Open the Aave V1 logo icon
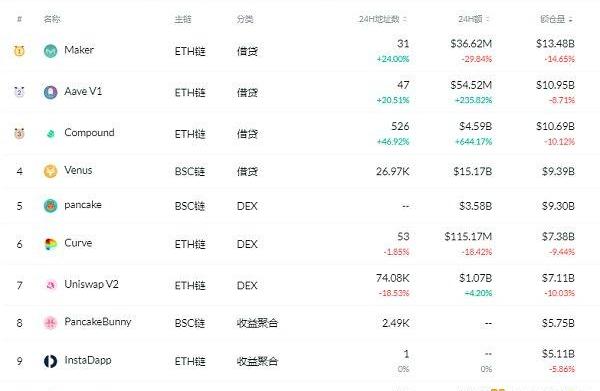Screen dimensions: 600x391 (x=51, y=92)
